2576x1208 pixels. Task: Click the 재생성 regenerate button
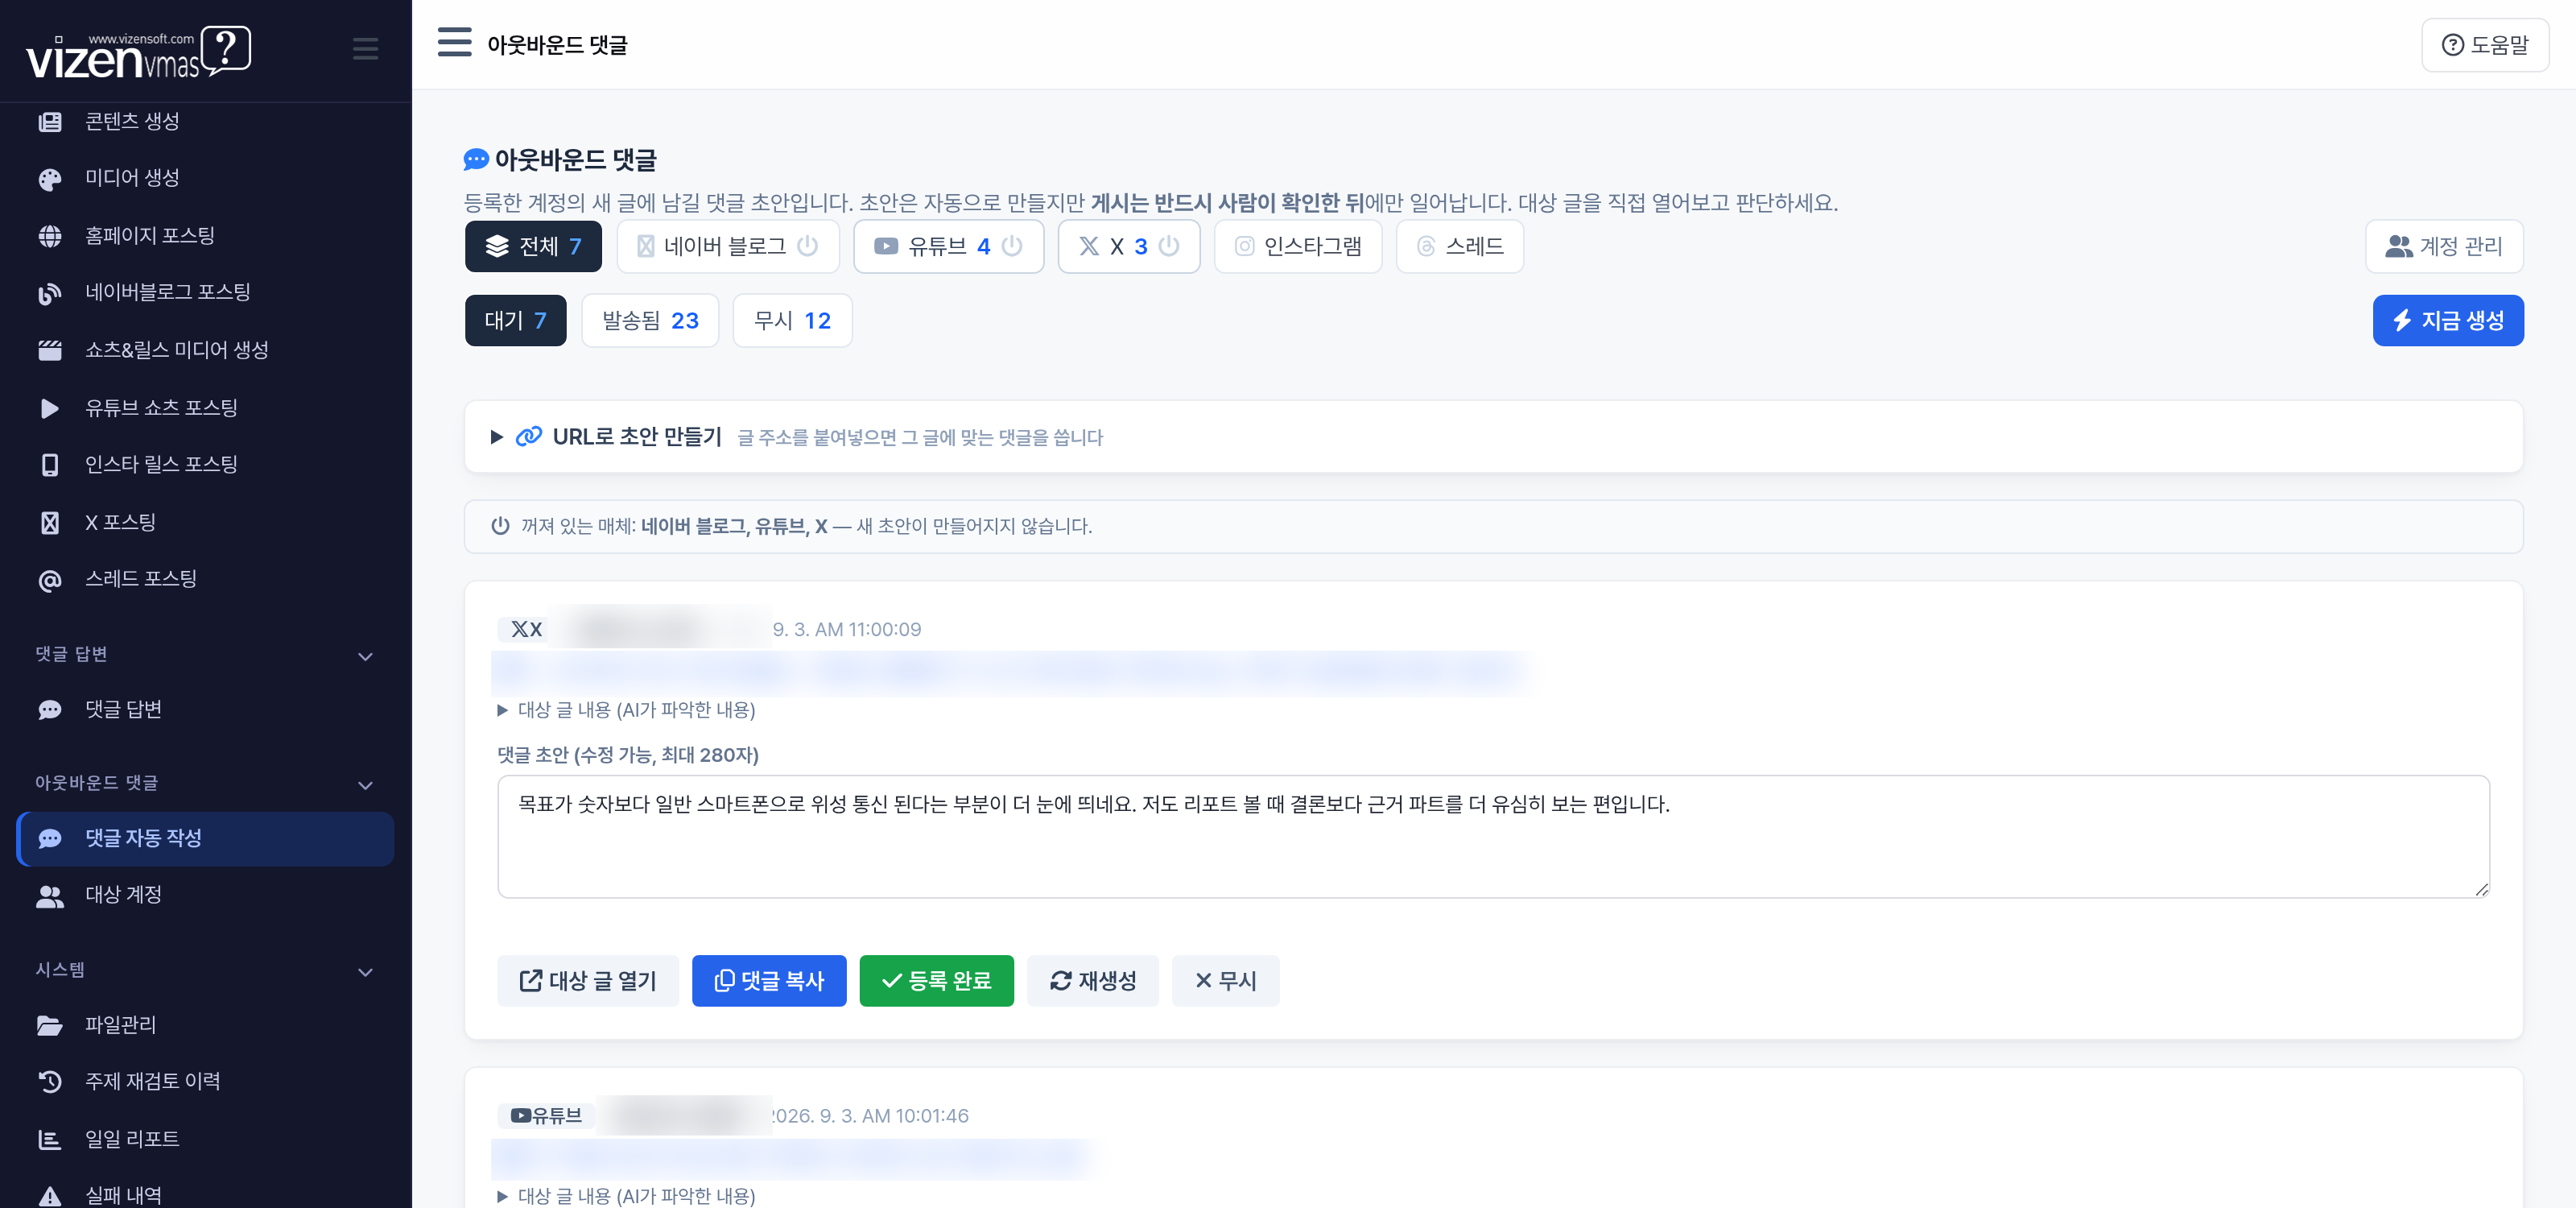tap(1092, 980)
